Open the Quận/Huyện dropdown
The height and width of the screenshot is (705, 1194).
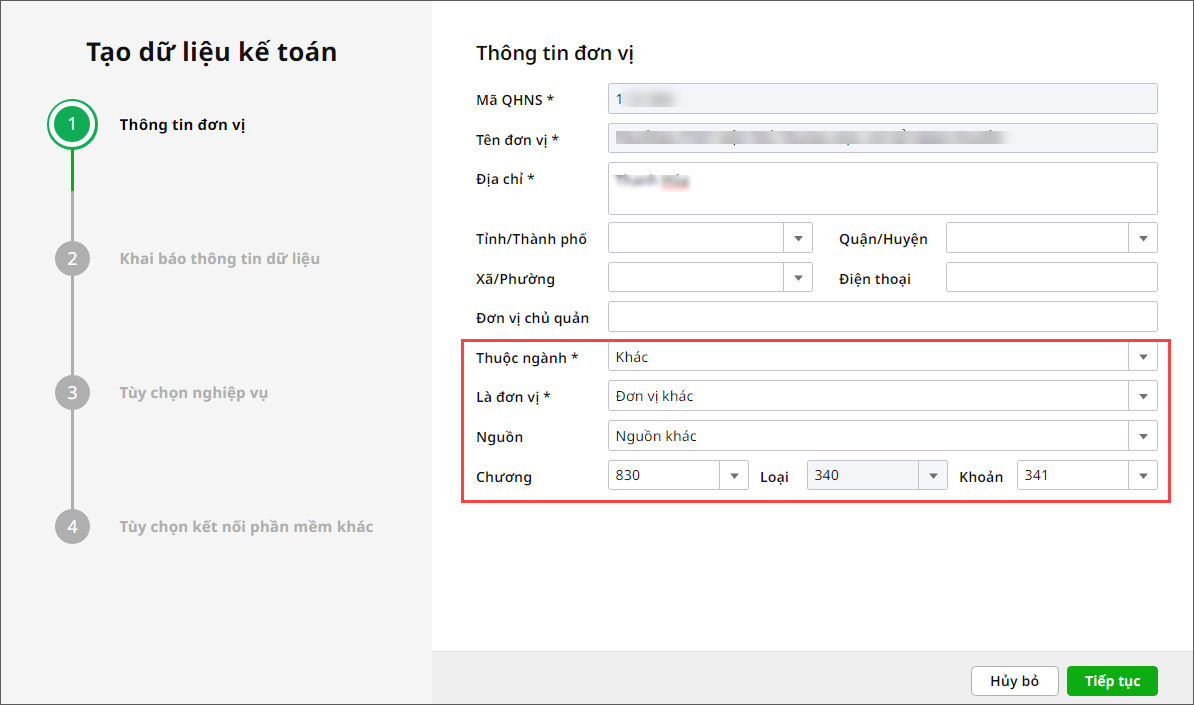[1143, 238]
